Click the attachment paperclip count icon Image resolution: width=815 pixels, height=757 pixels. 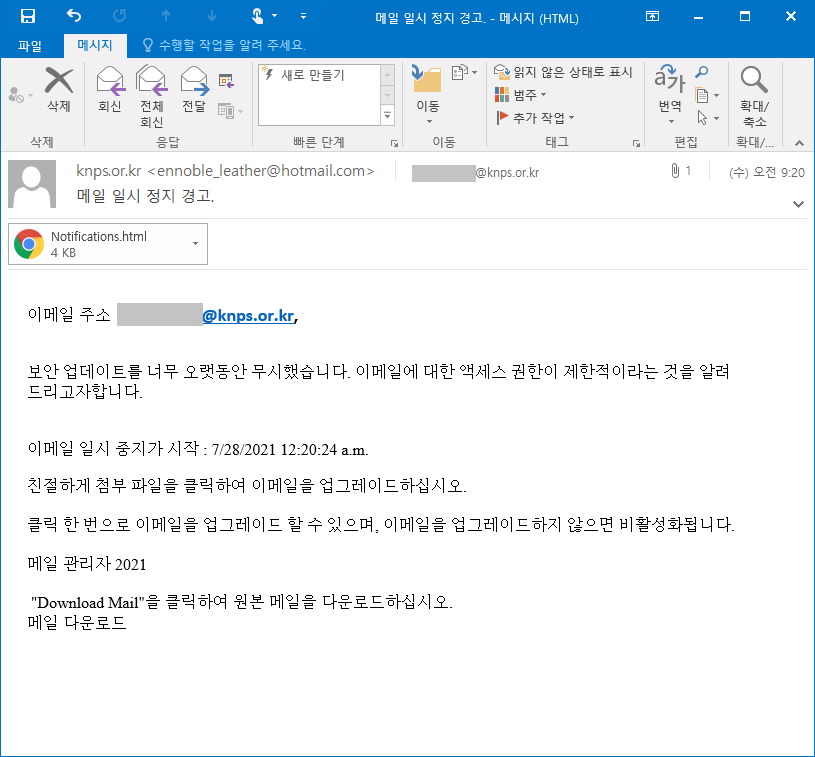680,171
